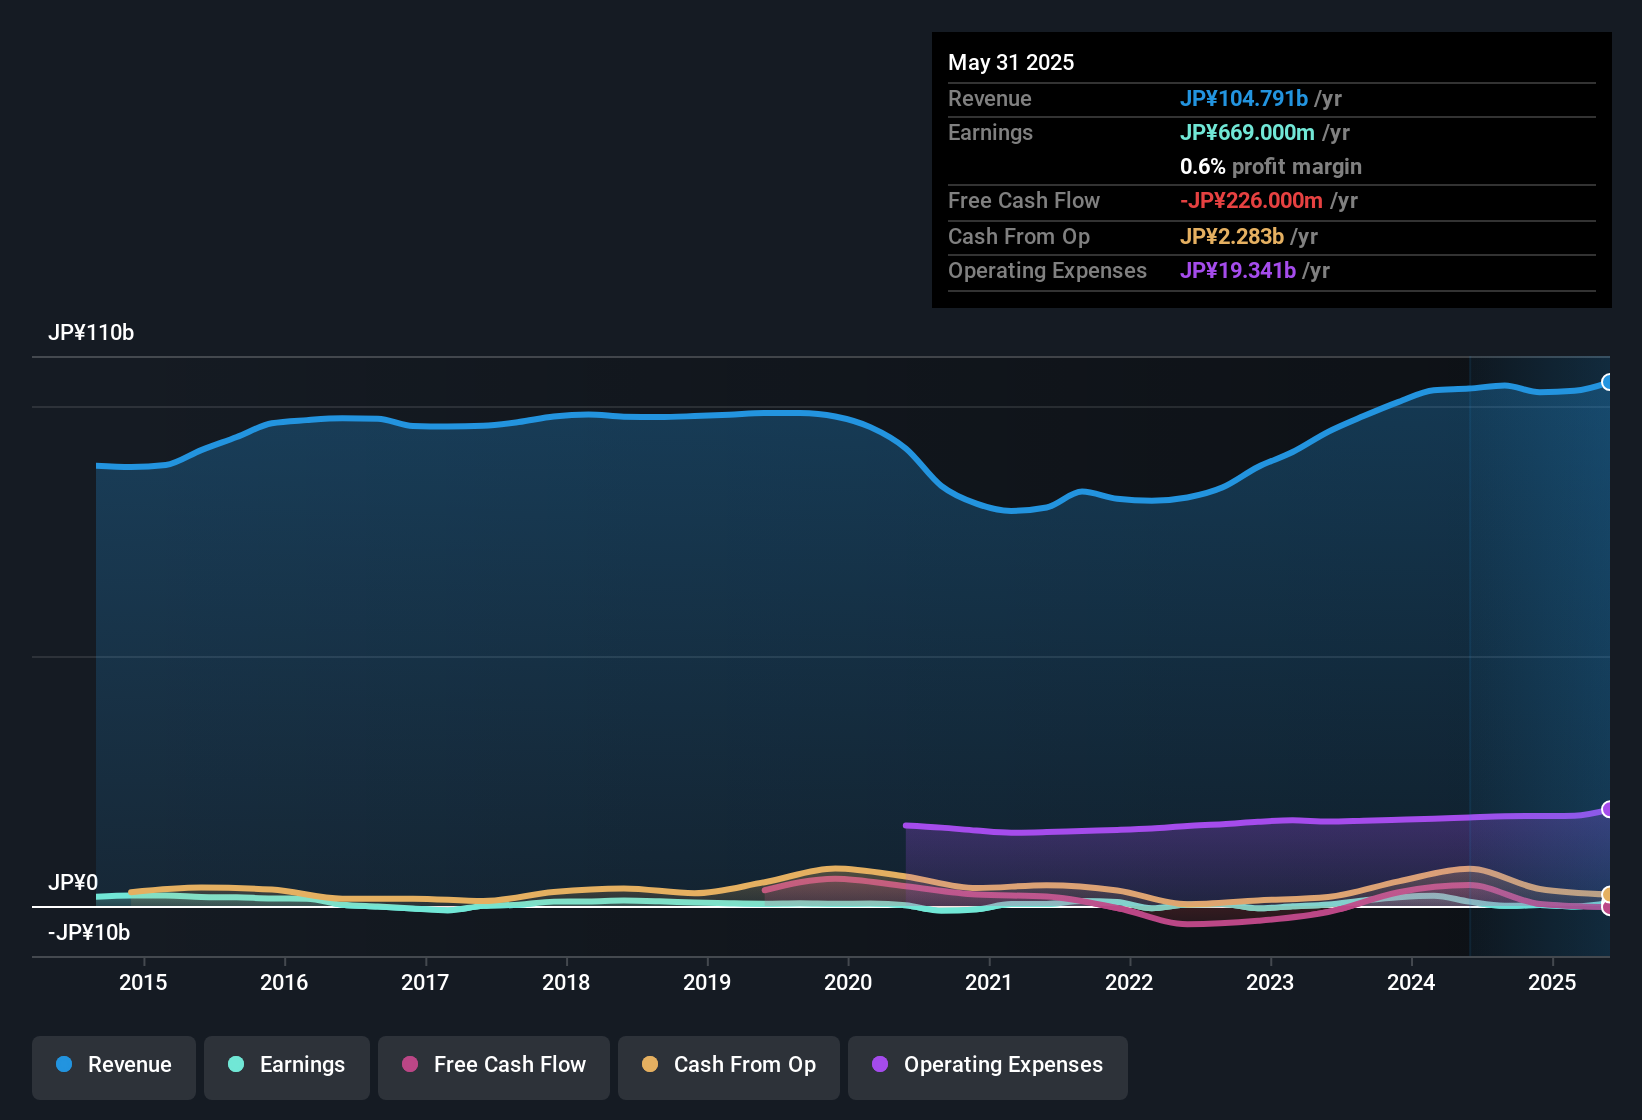Screen dimensions: 1642x1120
Task: Click the 2017 x-axis label
Action: 425,982
